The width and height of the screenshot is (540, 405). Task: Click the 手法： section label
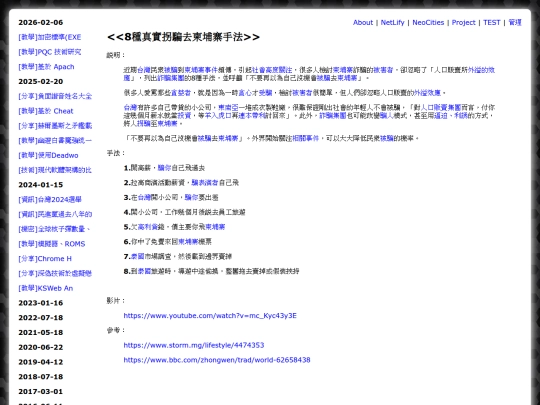116,153
